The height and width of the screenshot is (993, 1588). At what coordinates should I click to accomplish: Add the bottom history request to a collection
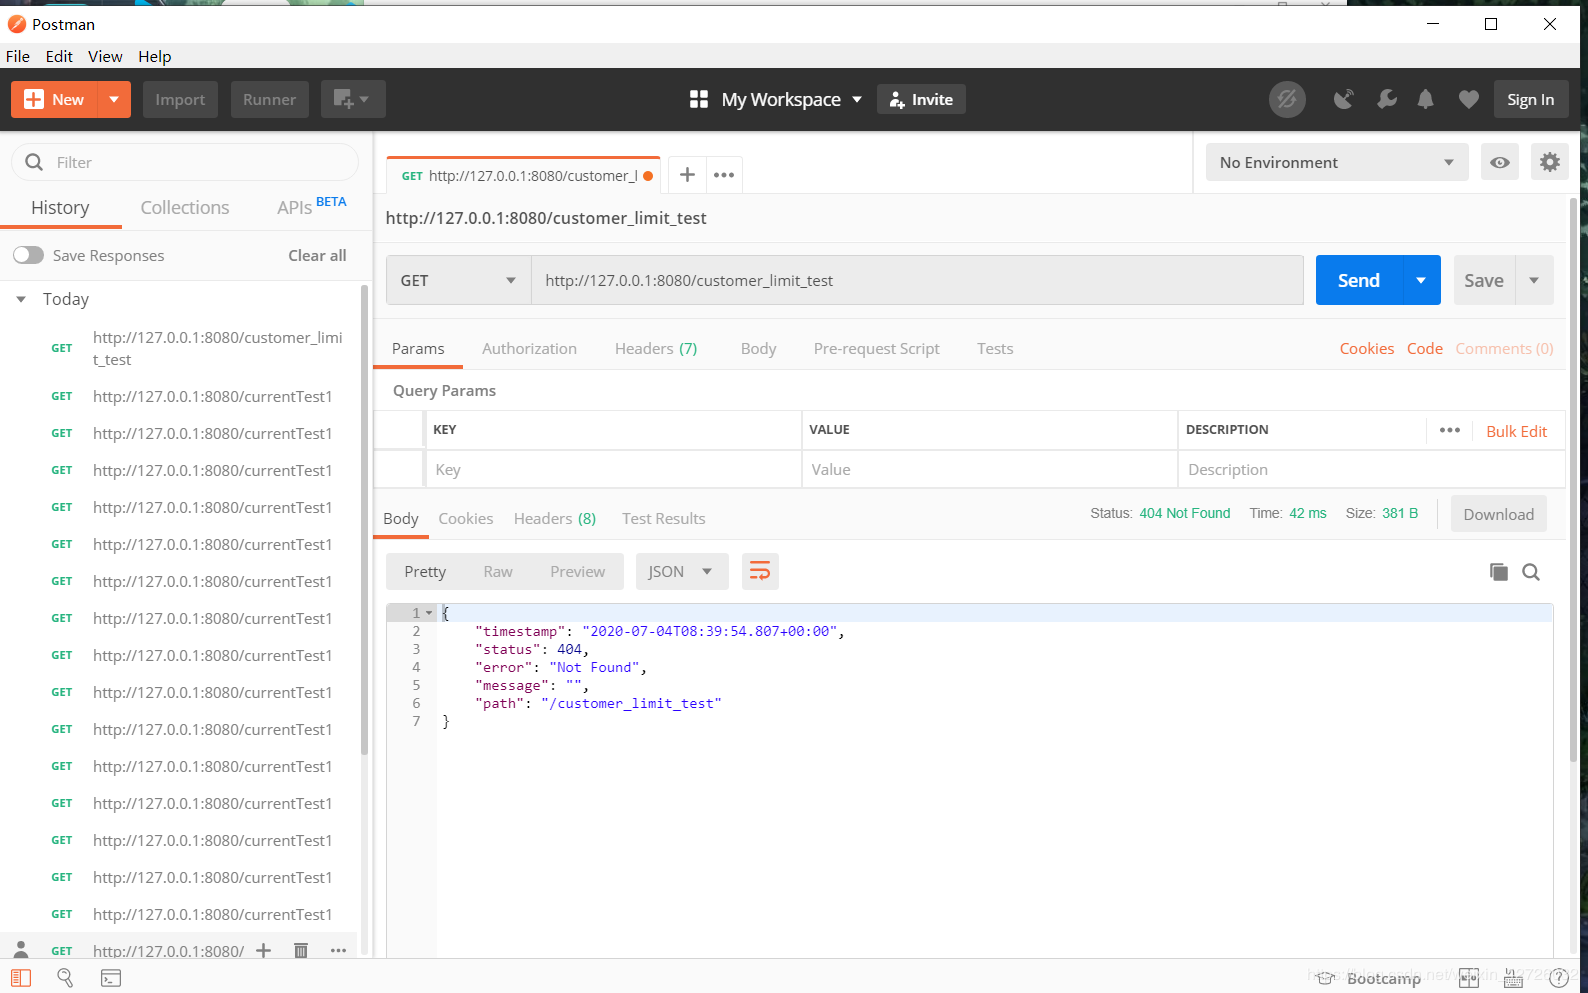click(263, 950)
